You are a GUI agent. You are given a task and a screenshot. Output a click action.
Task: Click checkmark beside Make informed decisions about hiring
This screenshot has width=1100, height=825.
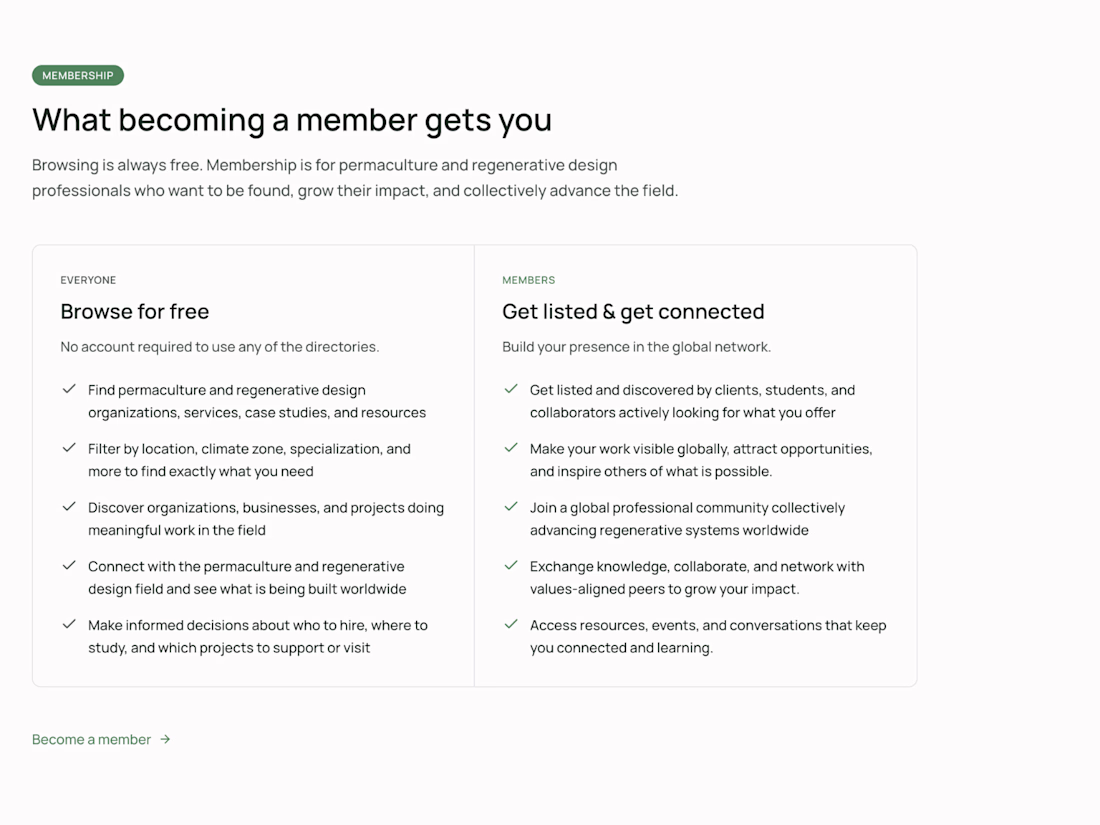pyautogui.click(x=69, y=624)
